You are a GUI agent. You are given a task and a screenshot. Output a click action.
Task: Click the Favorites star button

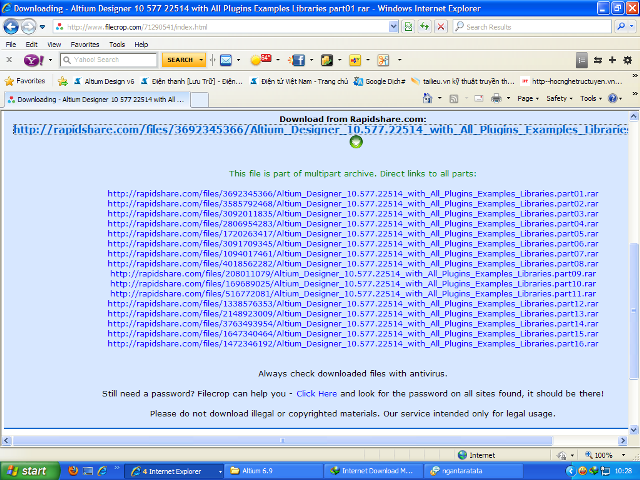click(x=25, y=81)
